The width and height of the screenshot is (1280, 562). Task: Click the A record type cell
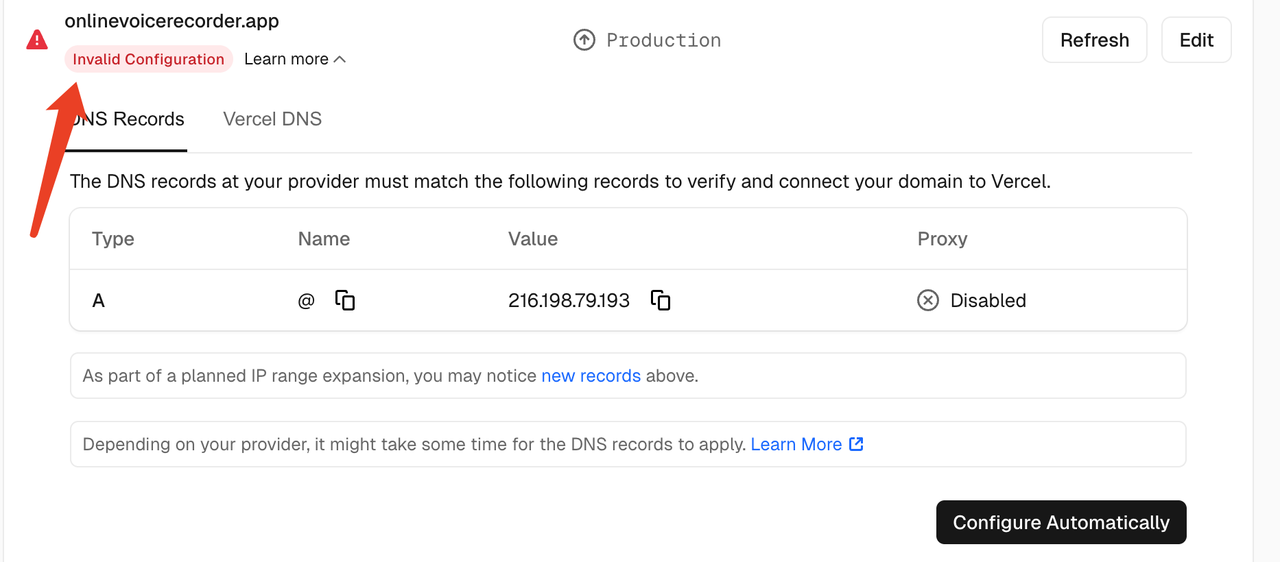tap(98, 300)
